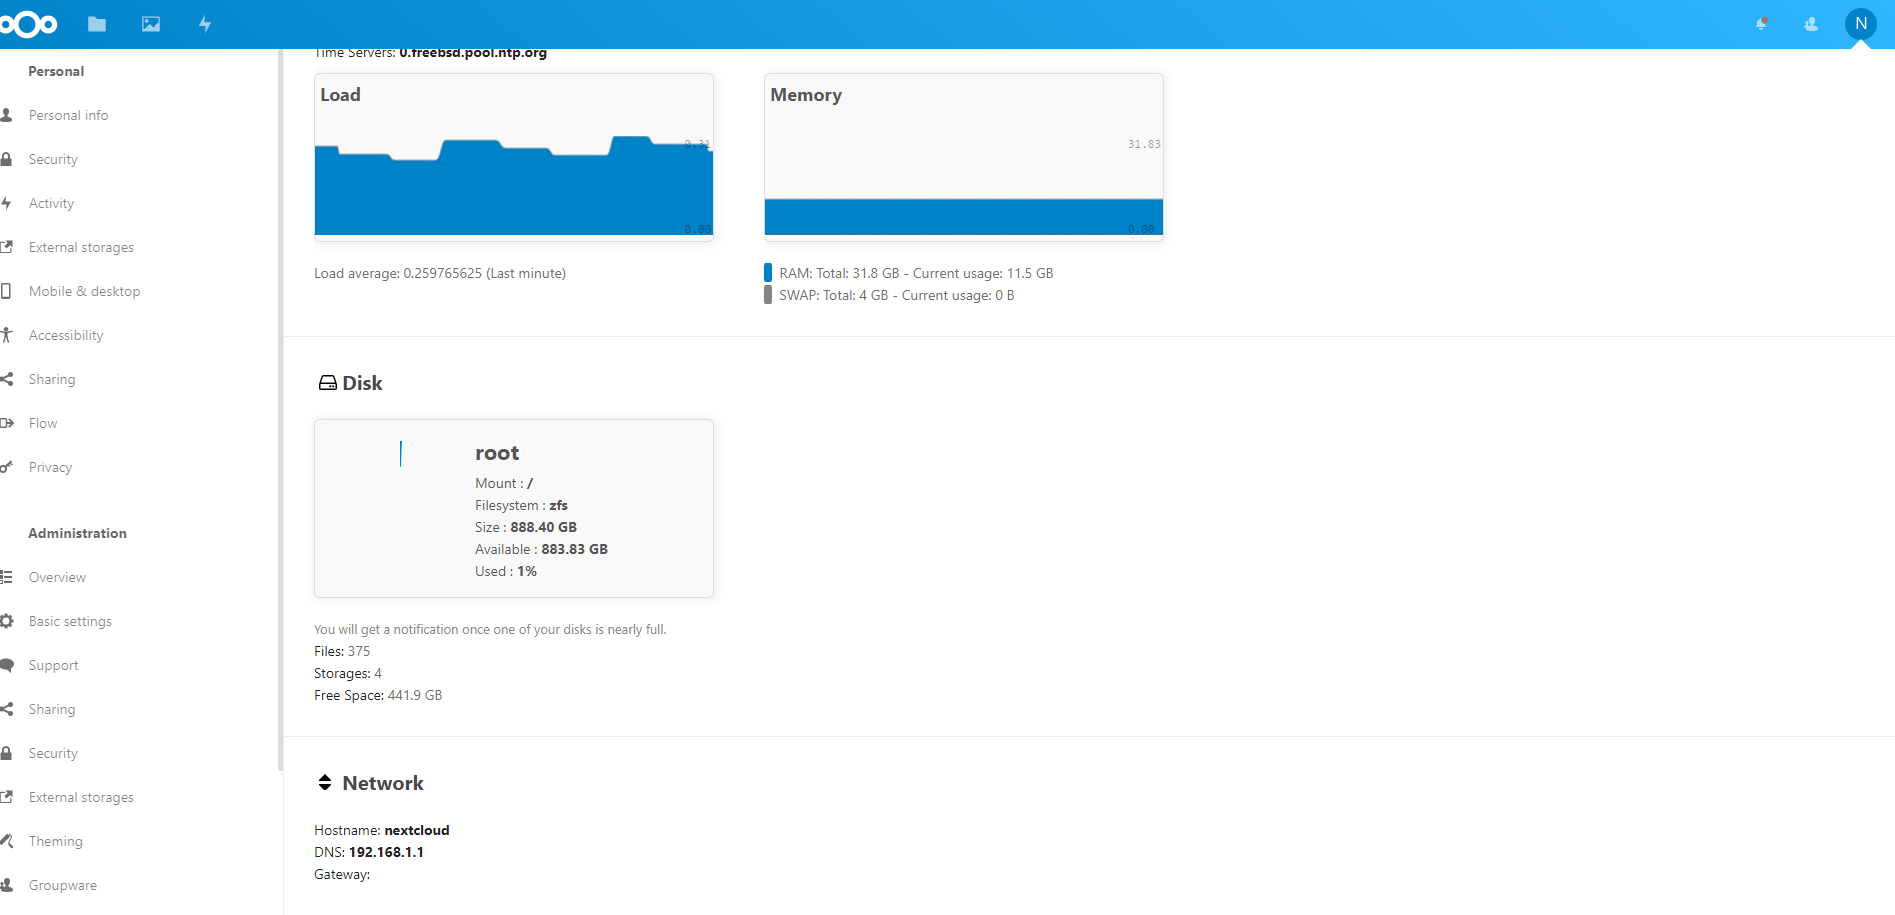Open Mobile & desktop settings

84,291
